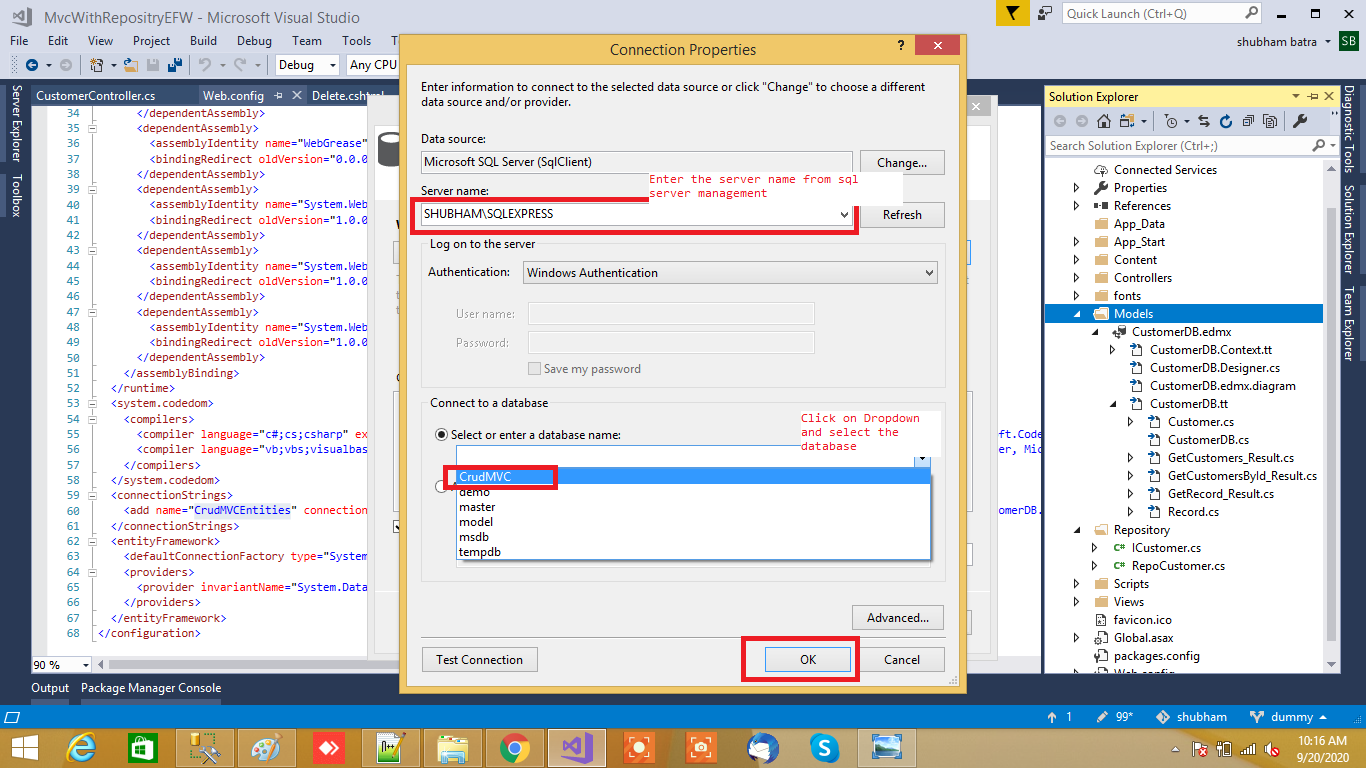
Task: Collapse the Repository folder
Action: 1078,530
